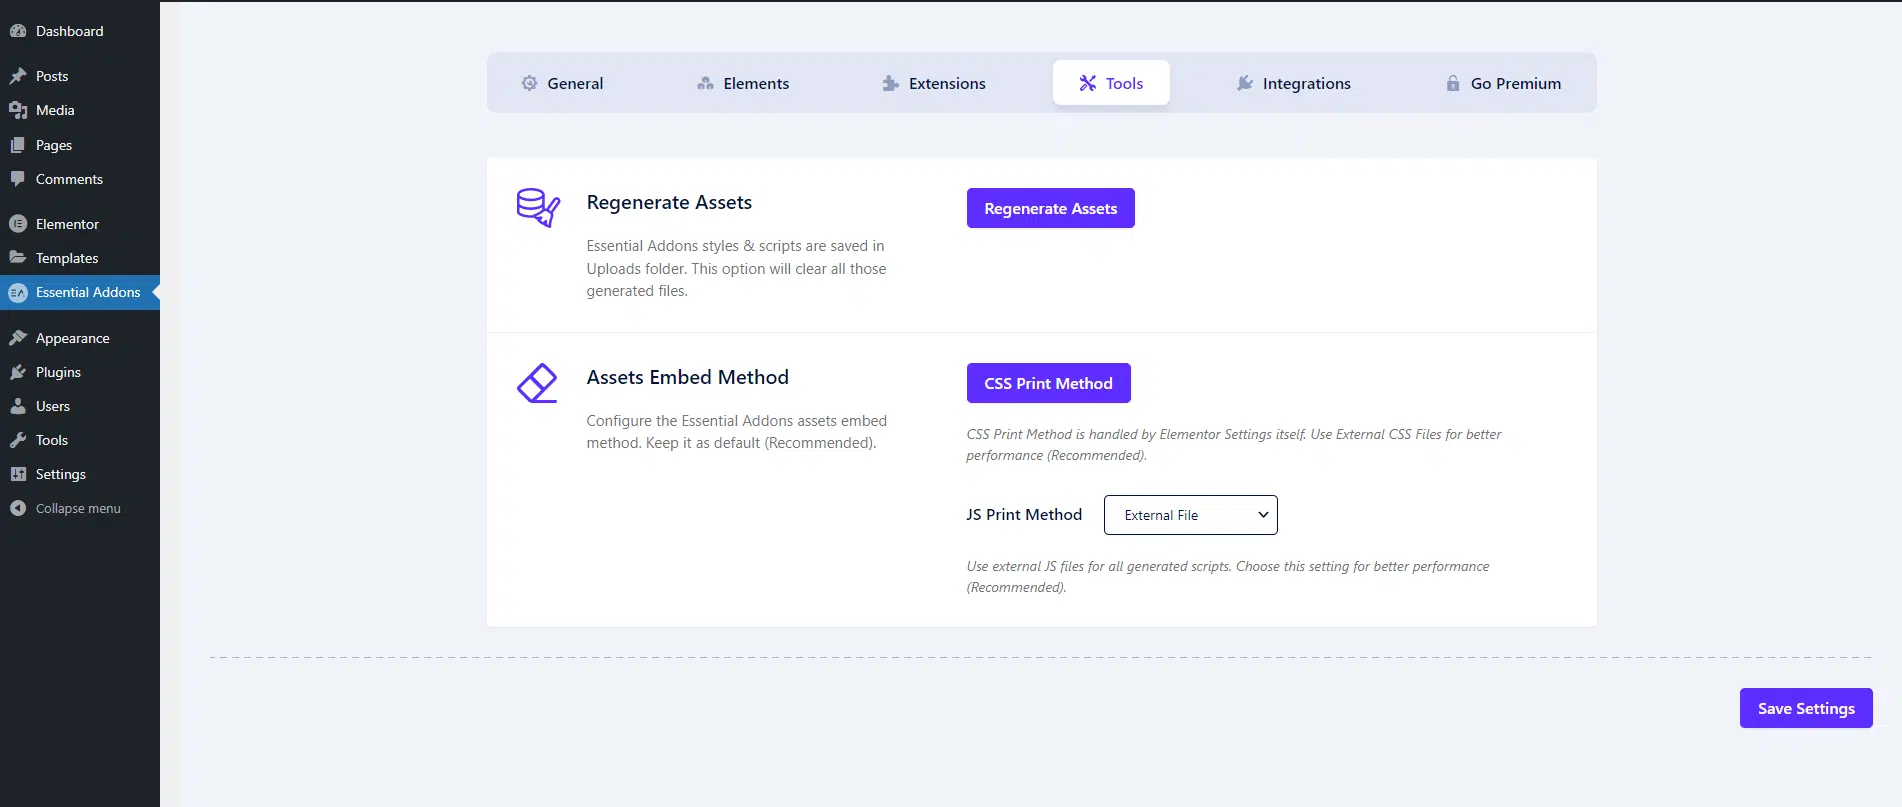Click the Assets Embed Method heading
Screen dimensions: 1902x807
pos(687,377)
